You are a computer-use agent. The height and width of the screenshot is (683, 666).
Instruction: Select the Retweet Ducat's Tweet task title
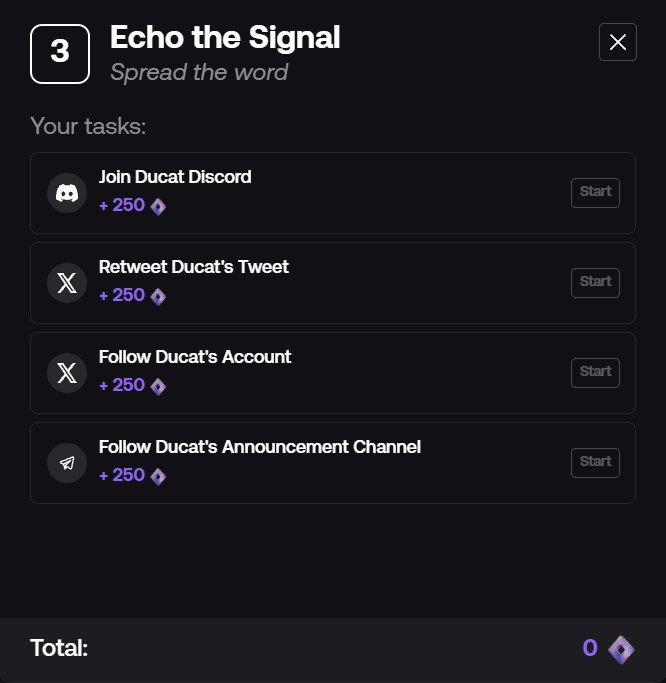tap(193, 267)
